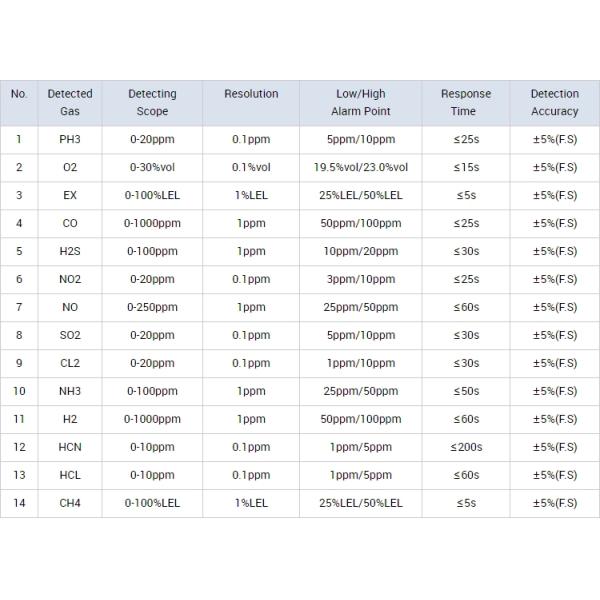The width and height of the screenshot is (600, 600).
Task: Select the O2 gas cell
Action: tap(69, 167)
